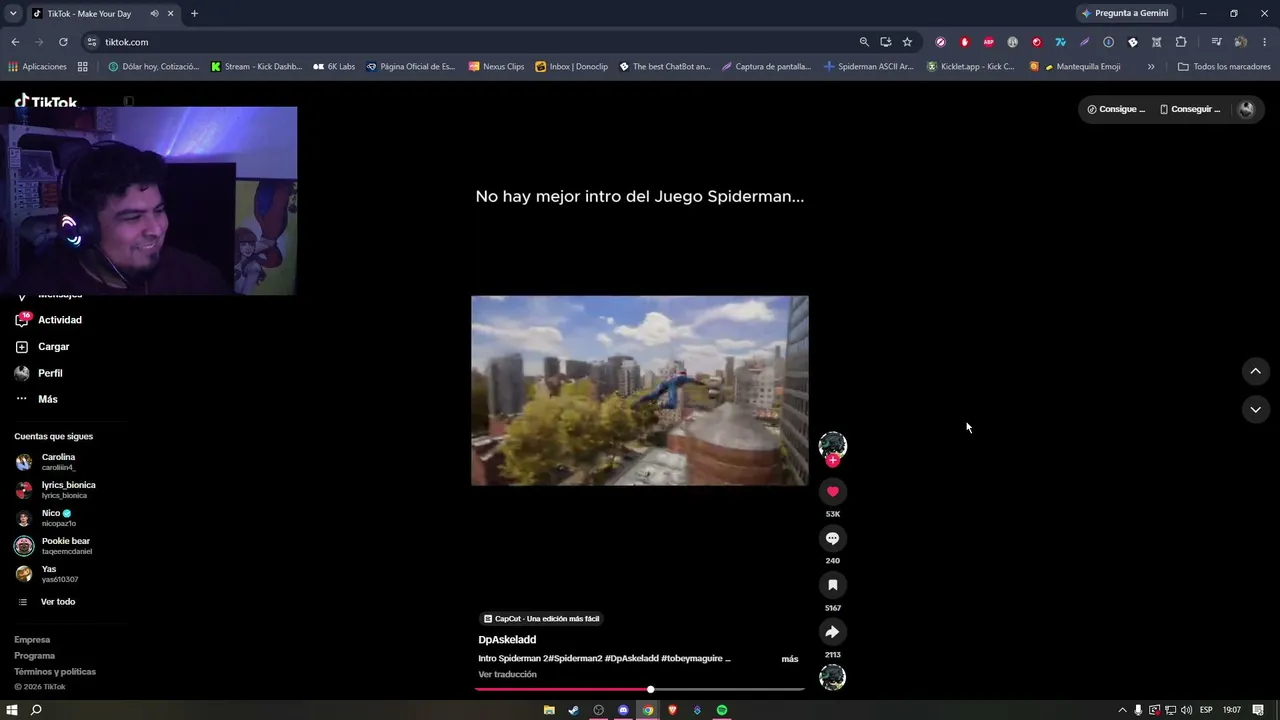Viewport: 1280px width, 720px height.
Task: Click the Más three-dots icon
Action: [22, 399]
